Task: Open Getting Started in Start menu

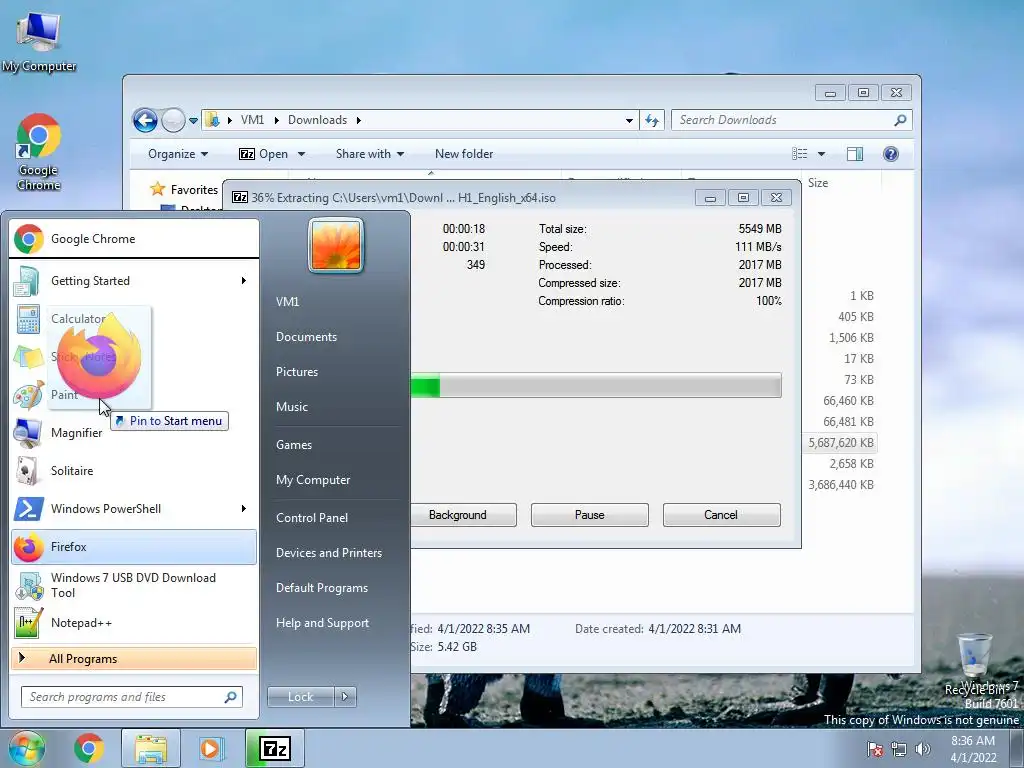Action: (x=134, y=281)
